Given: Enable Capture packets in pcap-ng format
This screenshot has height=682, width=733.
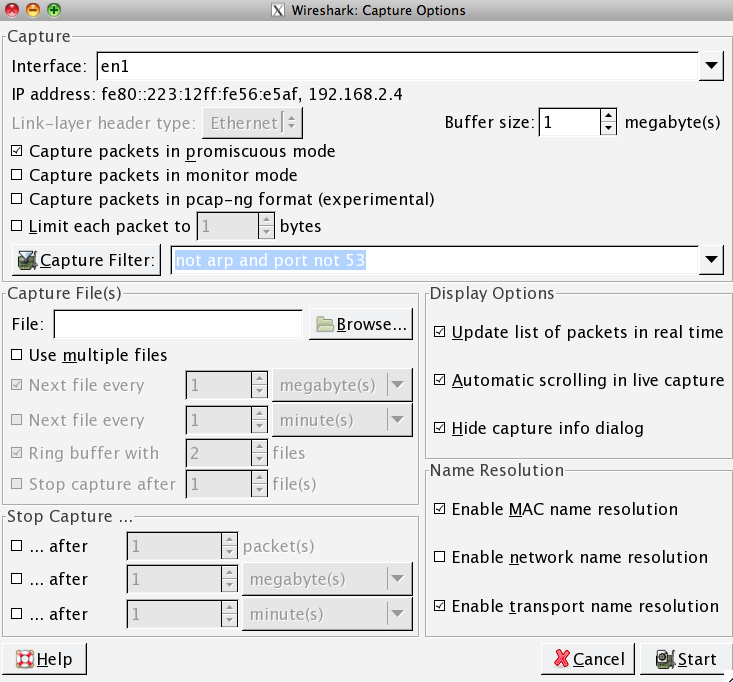Looking at the screenshot, I should (17, 199).
